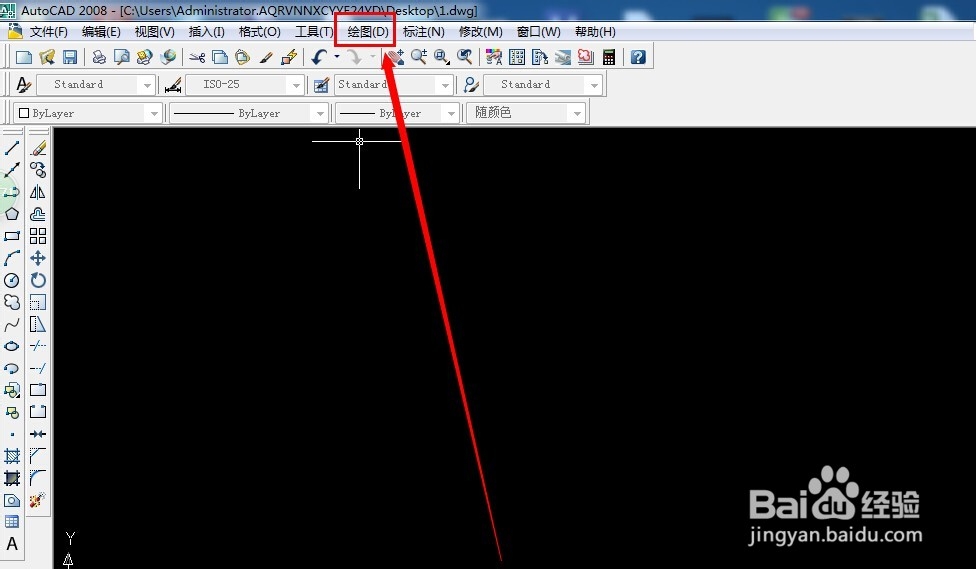Image resolution: width=976 pixels, height=569 pixels.
Task: Select the Point draw tool
Action: (12, 435)
